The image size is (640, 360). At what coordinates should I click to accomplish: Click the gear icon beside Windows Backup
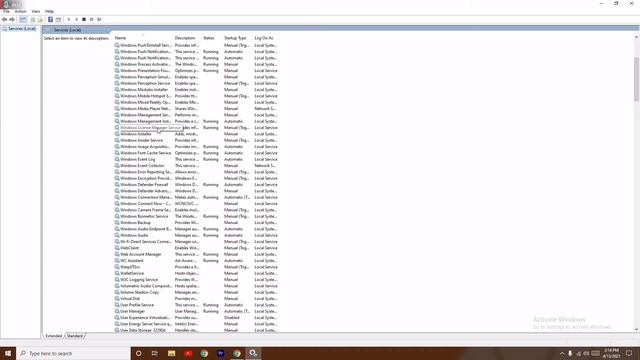(117, 222)
